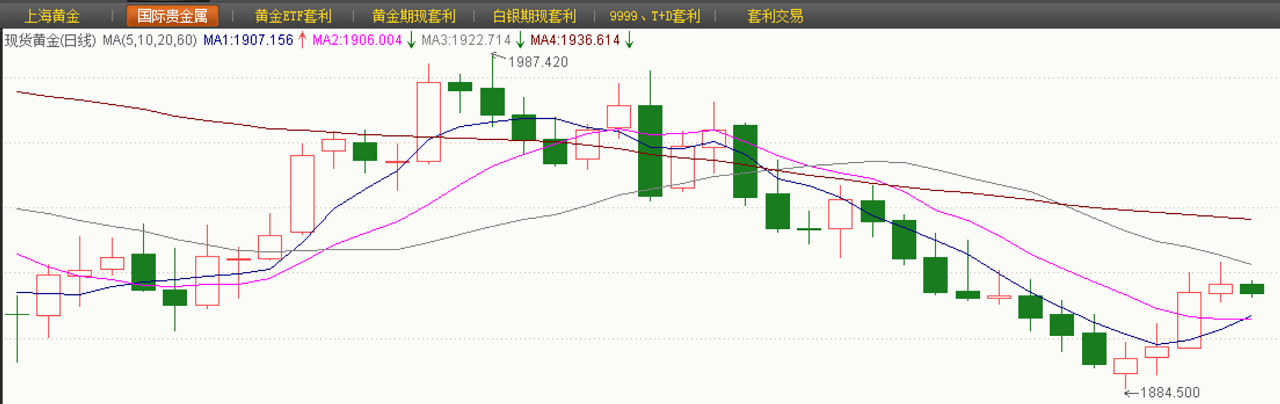Select the 9999、T+D套利 tab
1280x404 pixels.
655,16
